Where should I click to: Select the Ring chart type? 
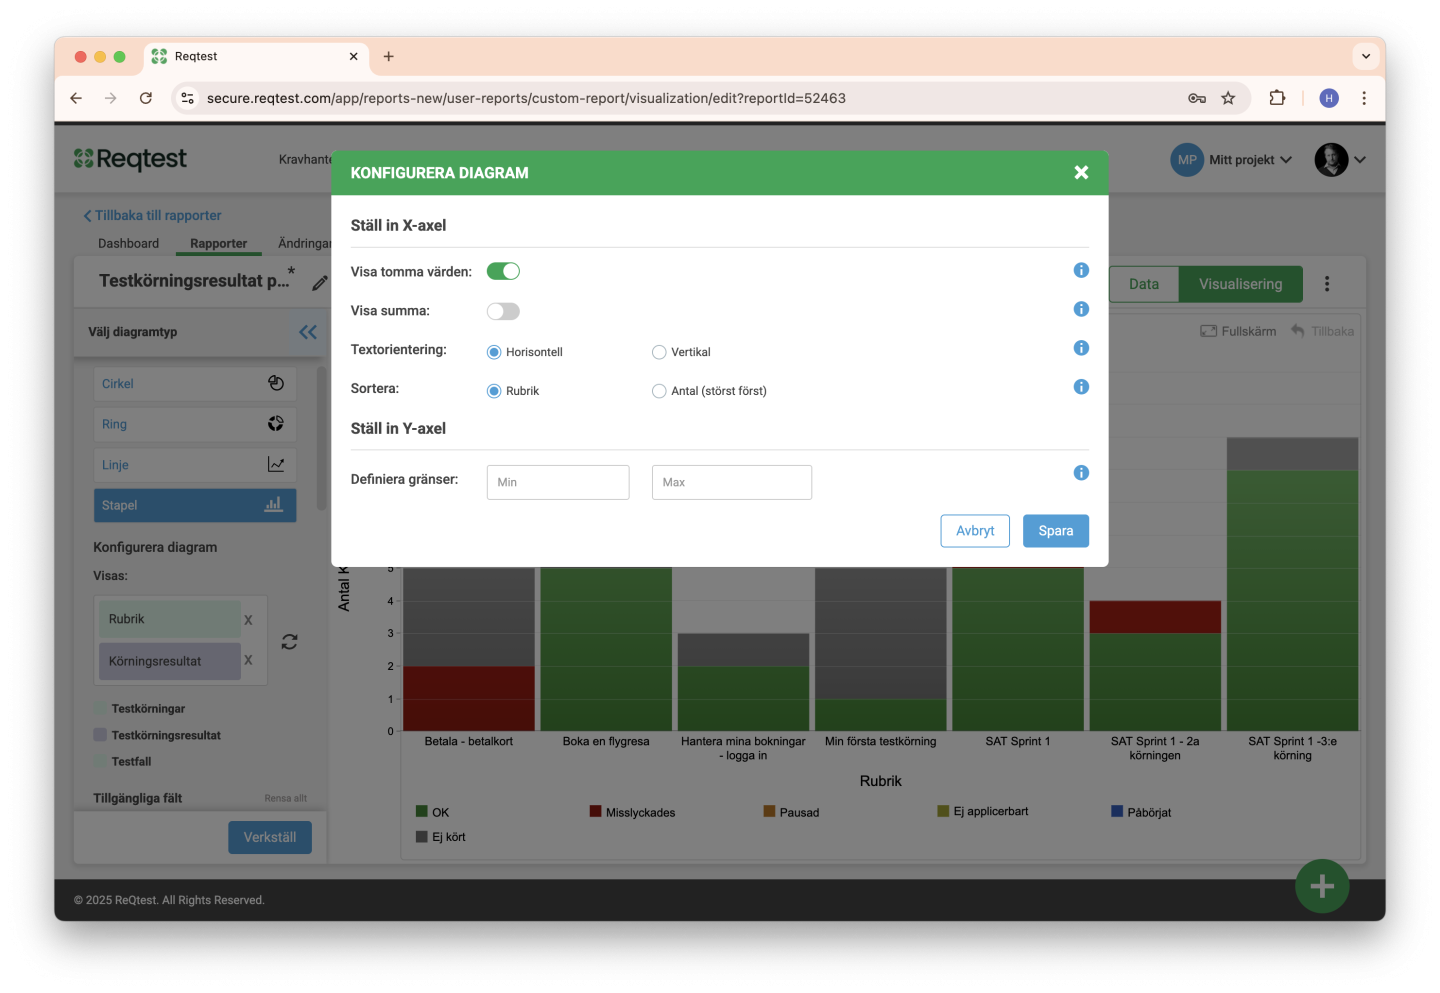[195, 424]
